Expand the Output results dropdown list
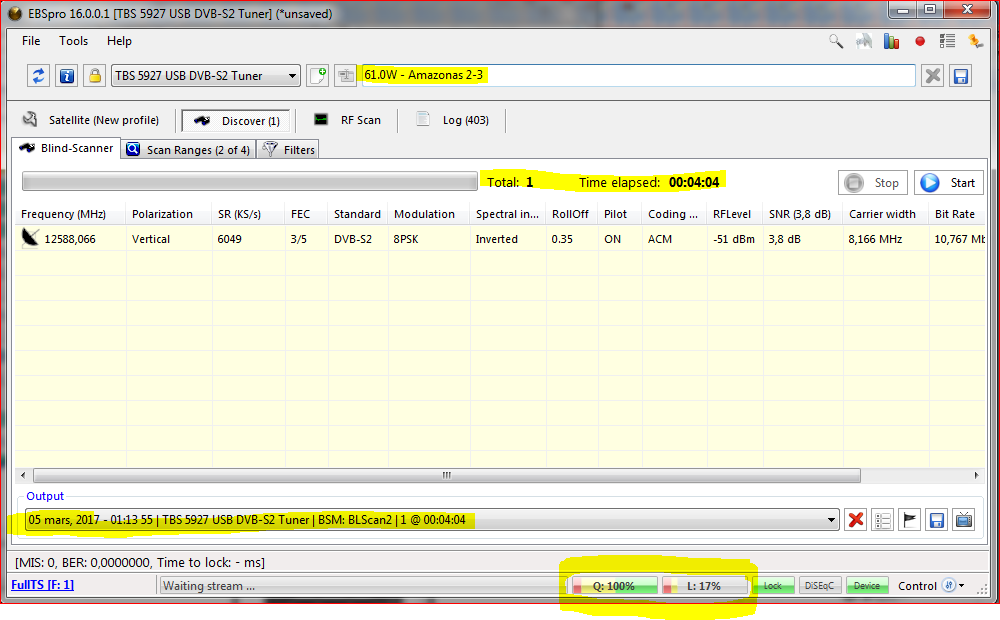Image resolution: width=1000 pixels, height=620 pixels. (832, 519)
